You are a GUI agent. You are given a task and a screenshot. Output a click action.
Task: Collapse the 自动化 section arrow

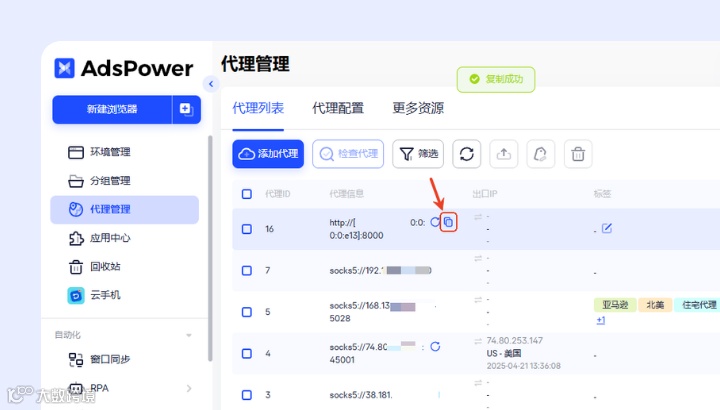pos(189,335)
